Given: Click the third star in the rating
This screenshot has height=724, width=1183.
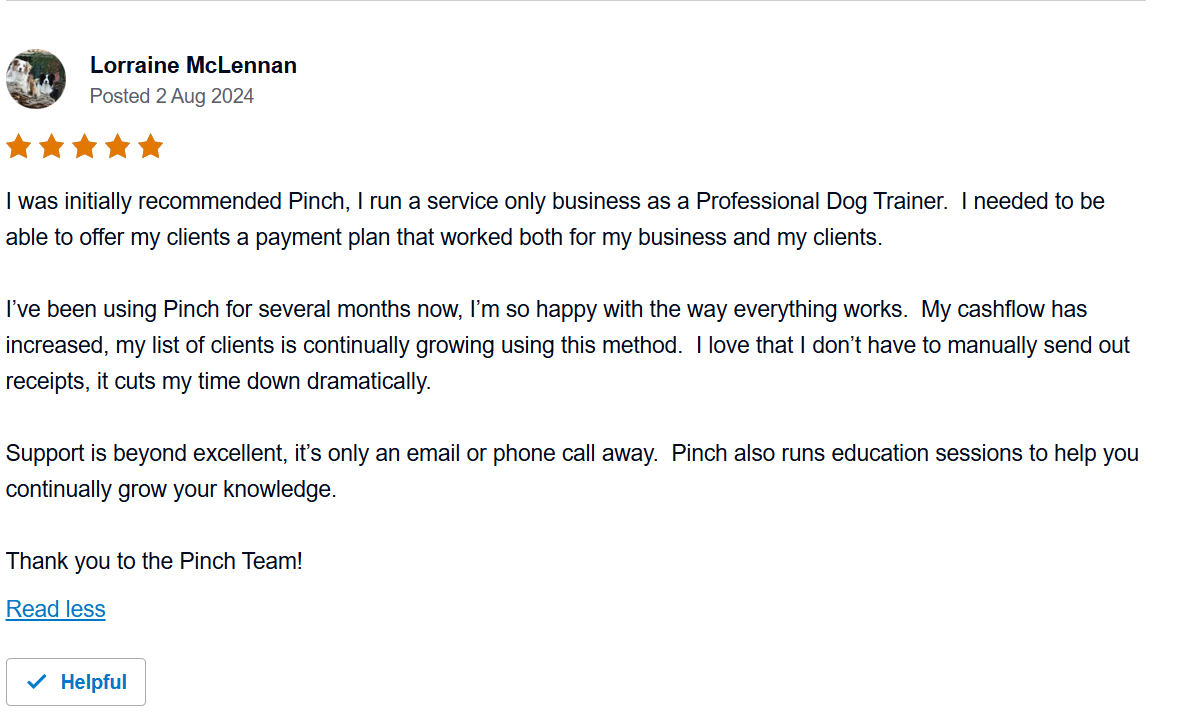Looking at the screenshot, I should 84,146.
